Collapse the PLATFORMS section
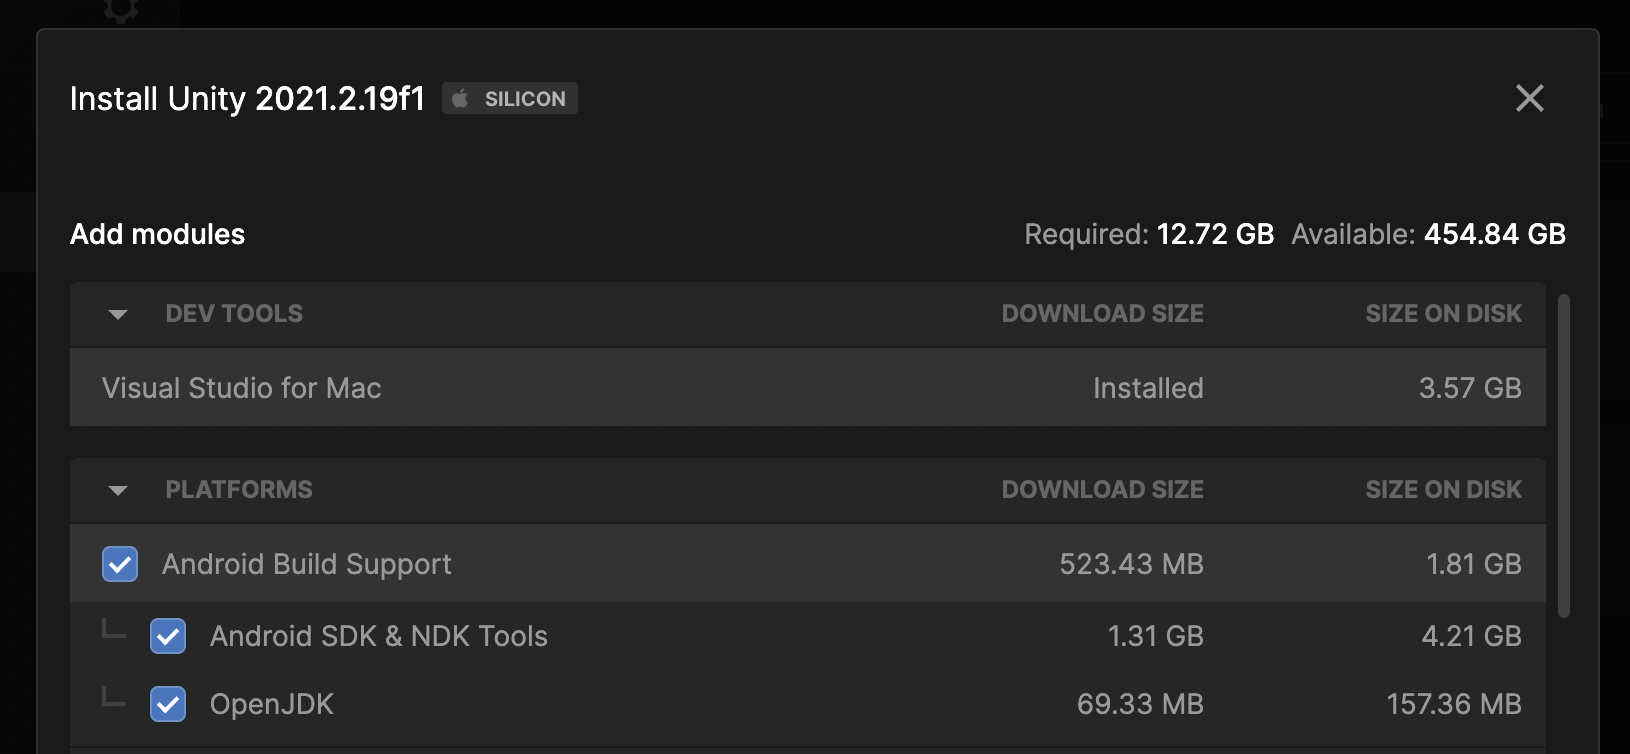Screen dimensions: 1630x754 (x=117, y=490)
